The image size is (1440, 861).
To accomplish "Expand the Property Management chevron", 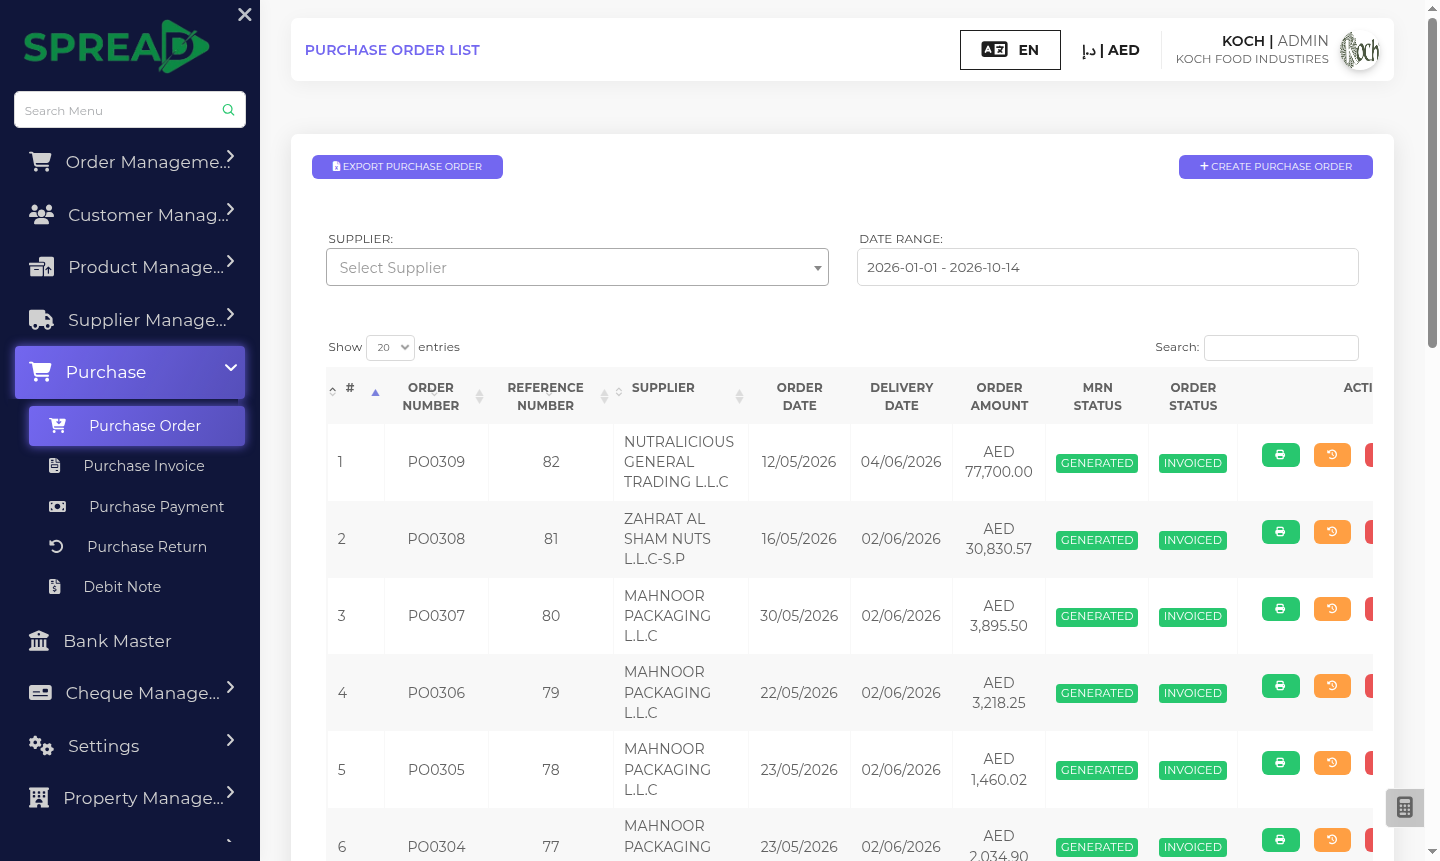I will pos(230,793).
